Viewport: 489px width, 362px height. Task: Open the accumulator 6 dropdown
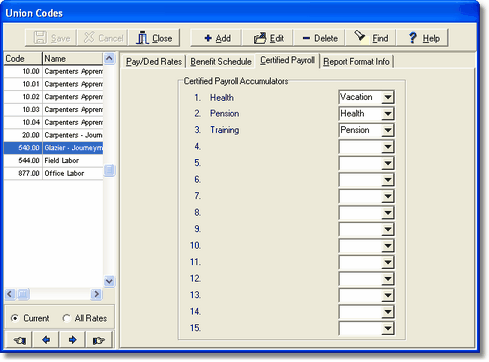(388, 180)
